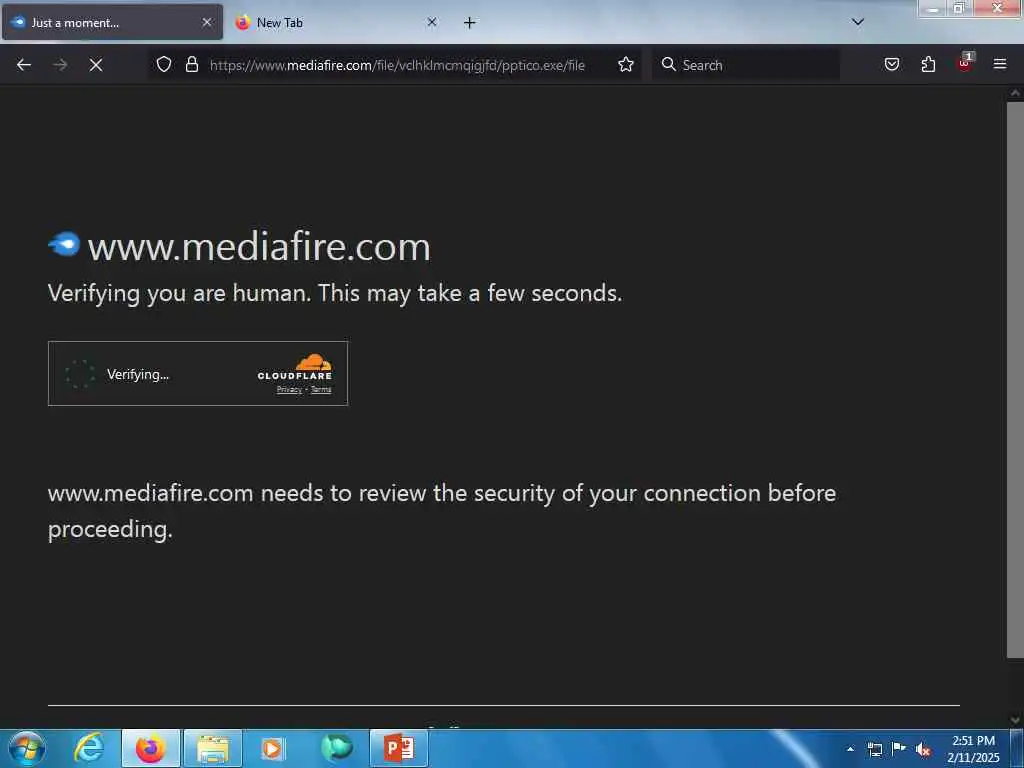Minimize the Firefox window
Screen dimensions: 1024x768
pyautogui.click(x=933, y=8)
